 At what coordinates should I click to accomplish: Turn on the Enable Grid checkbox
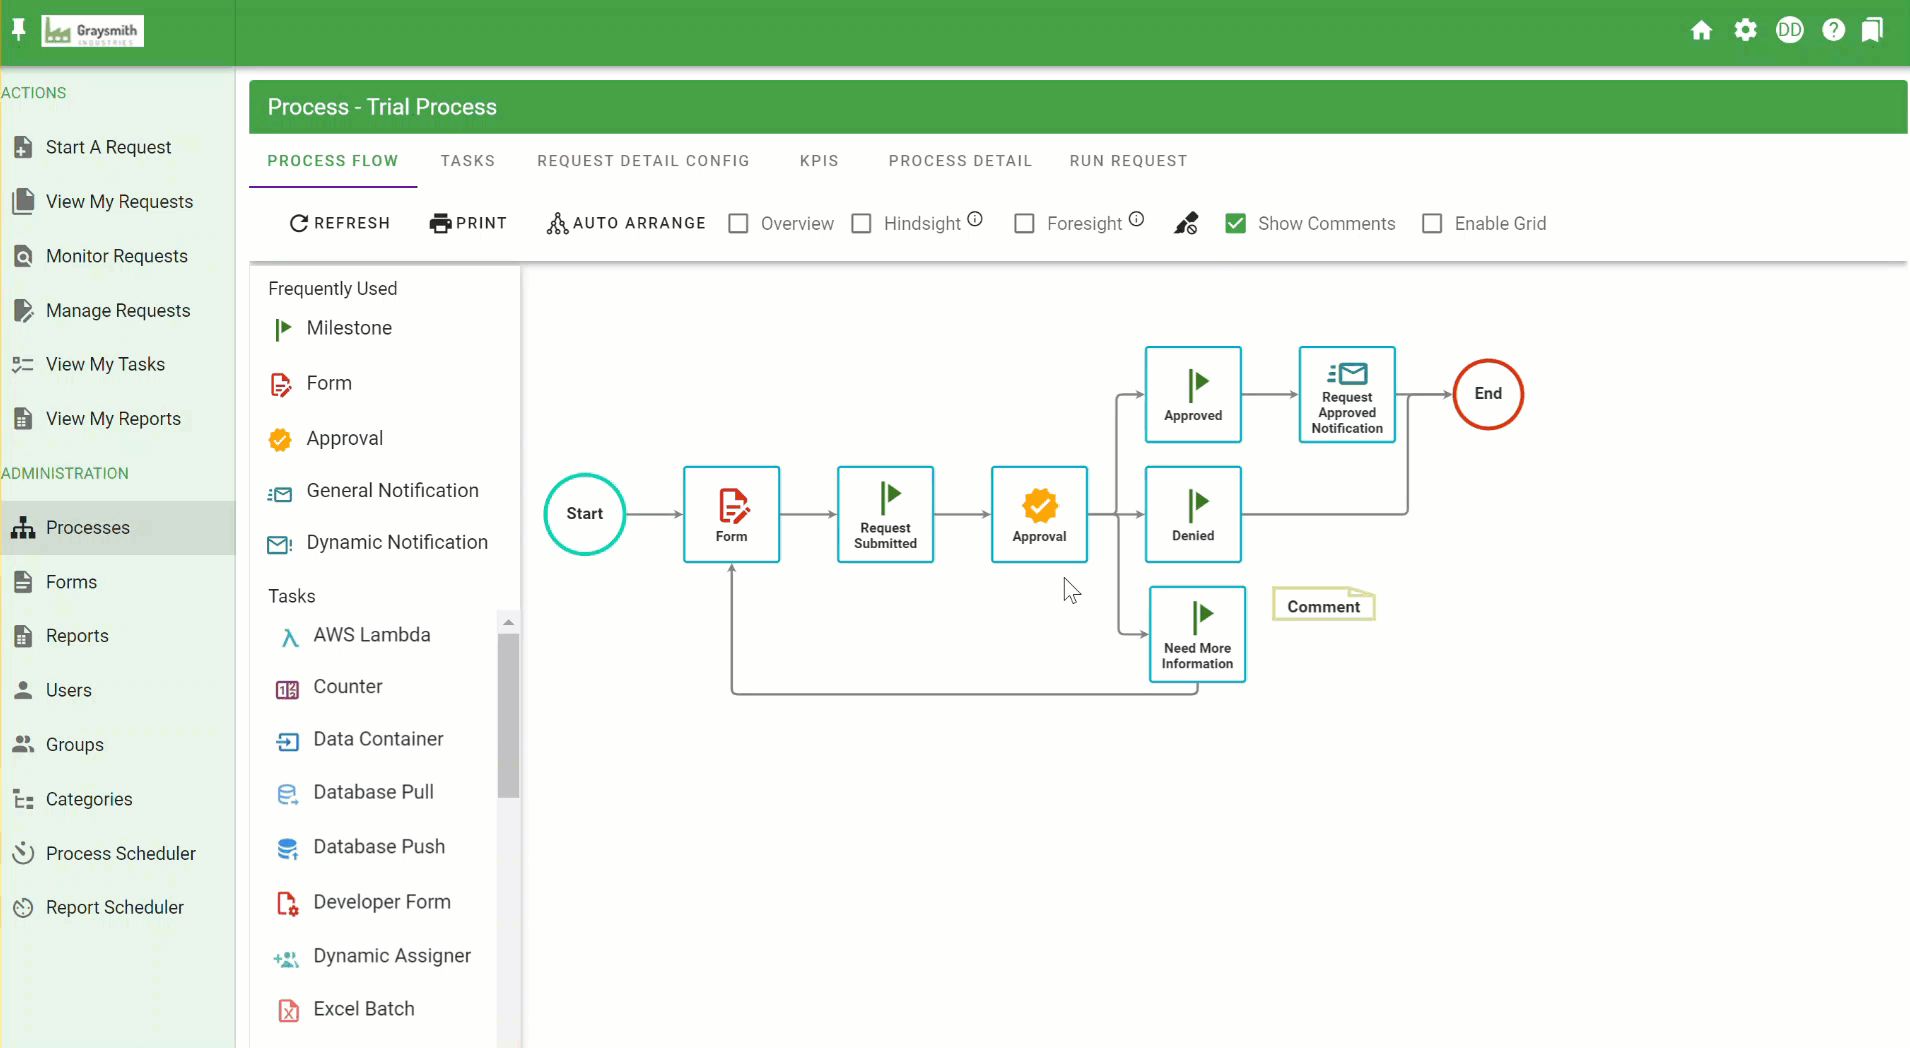(x=1432, y=223)
